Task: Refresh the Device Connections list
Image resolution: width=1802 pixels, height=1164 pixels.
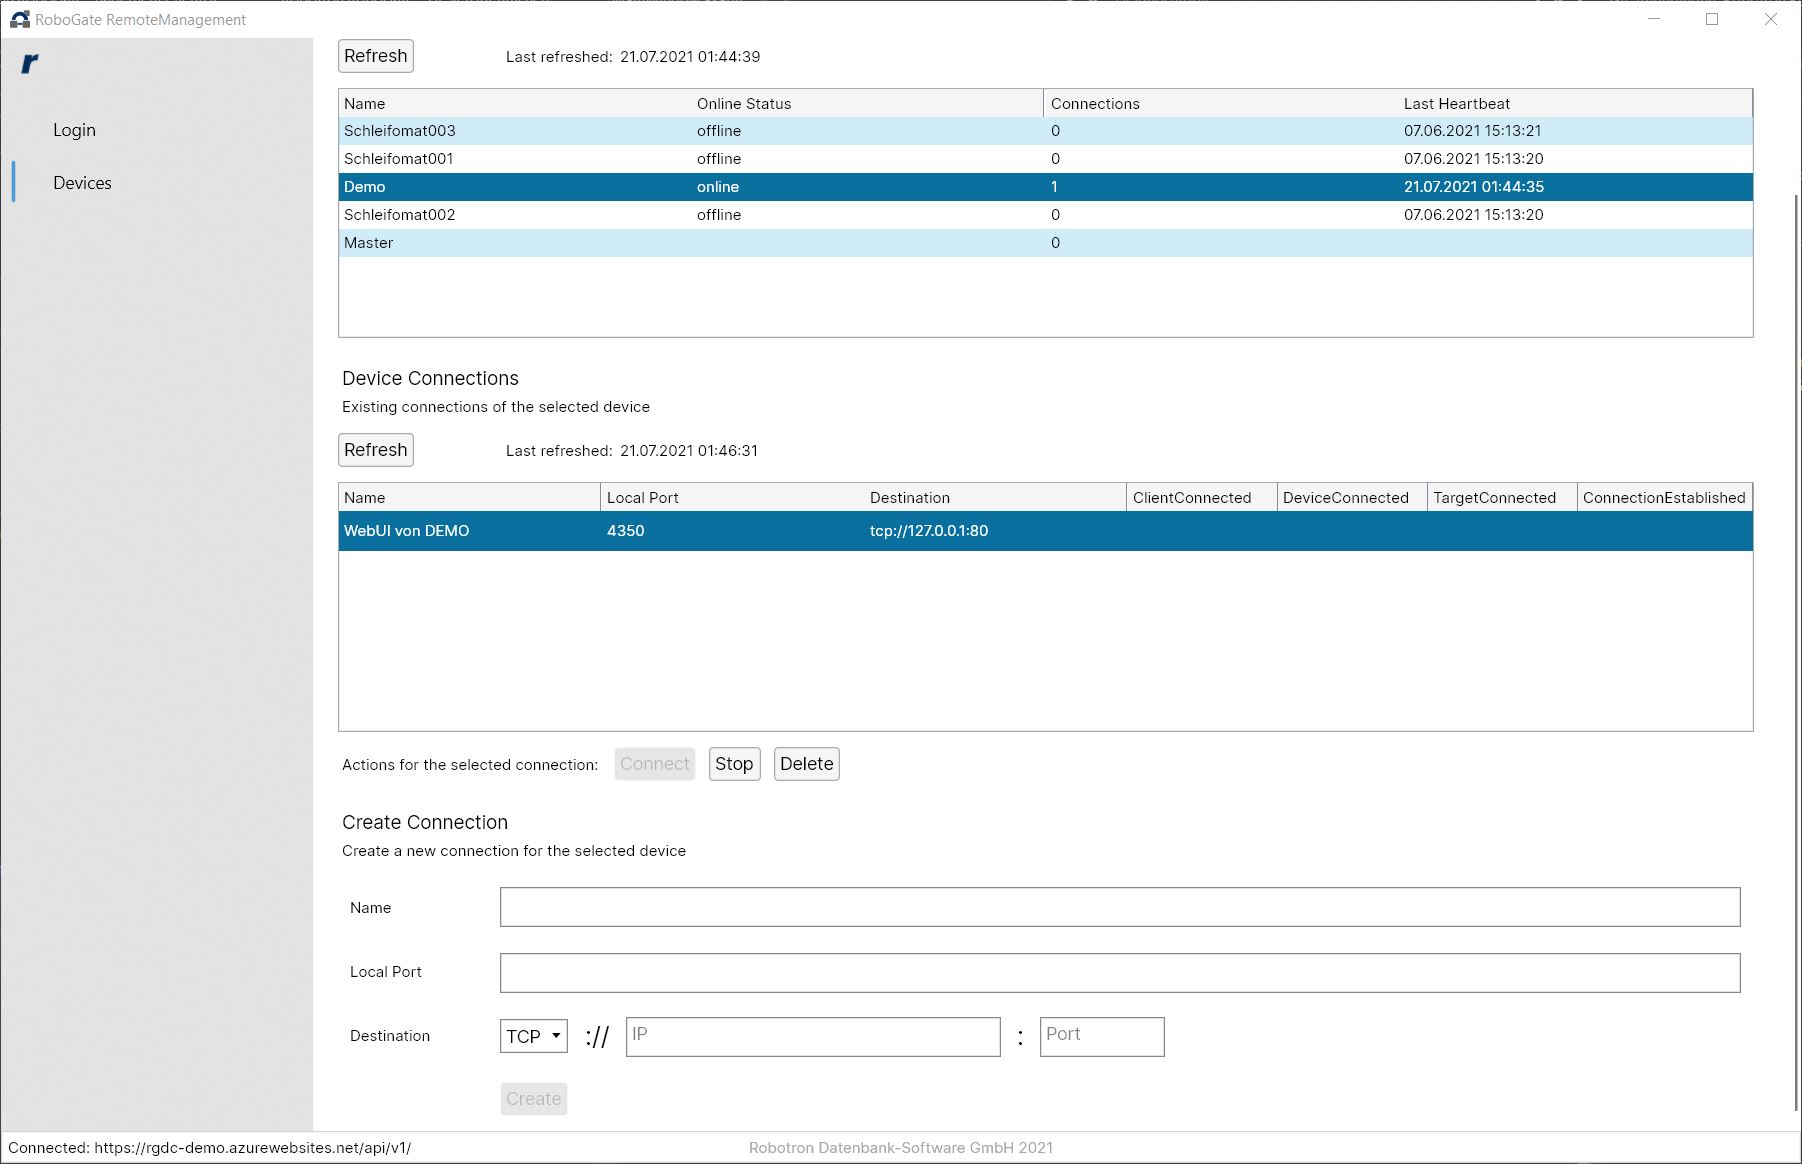Action: pyautogui.click(x=375, y=450)
